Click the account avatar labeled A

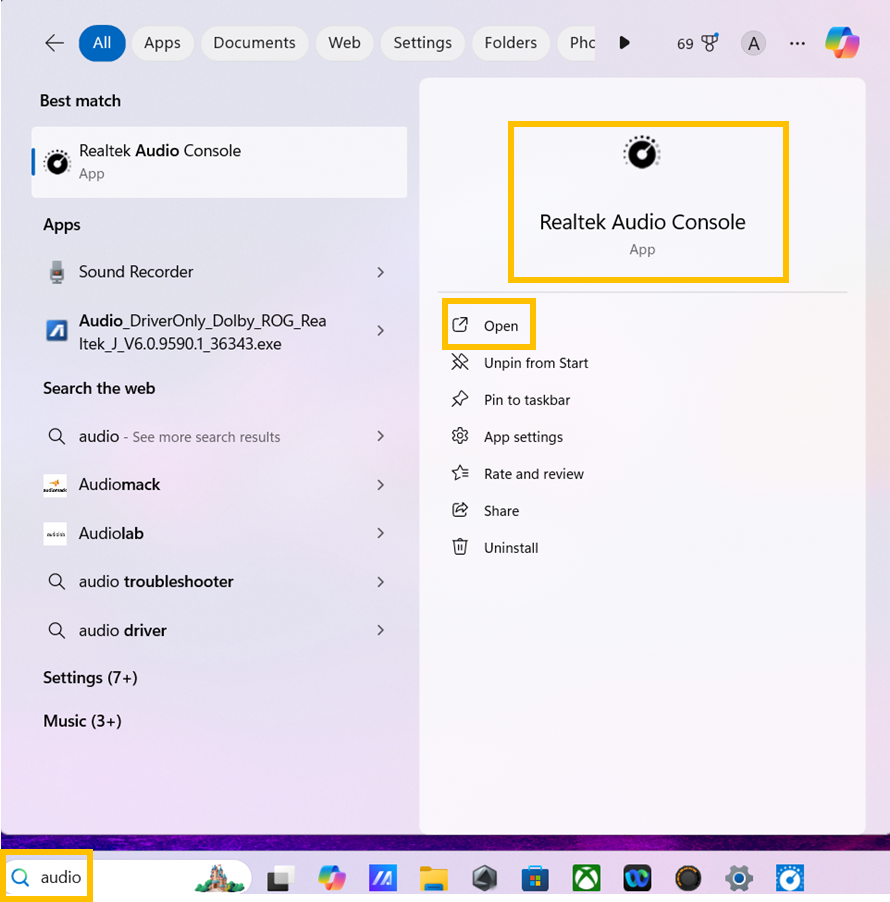[x=753, y=43]
